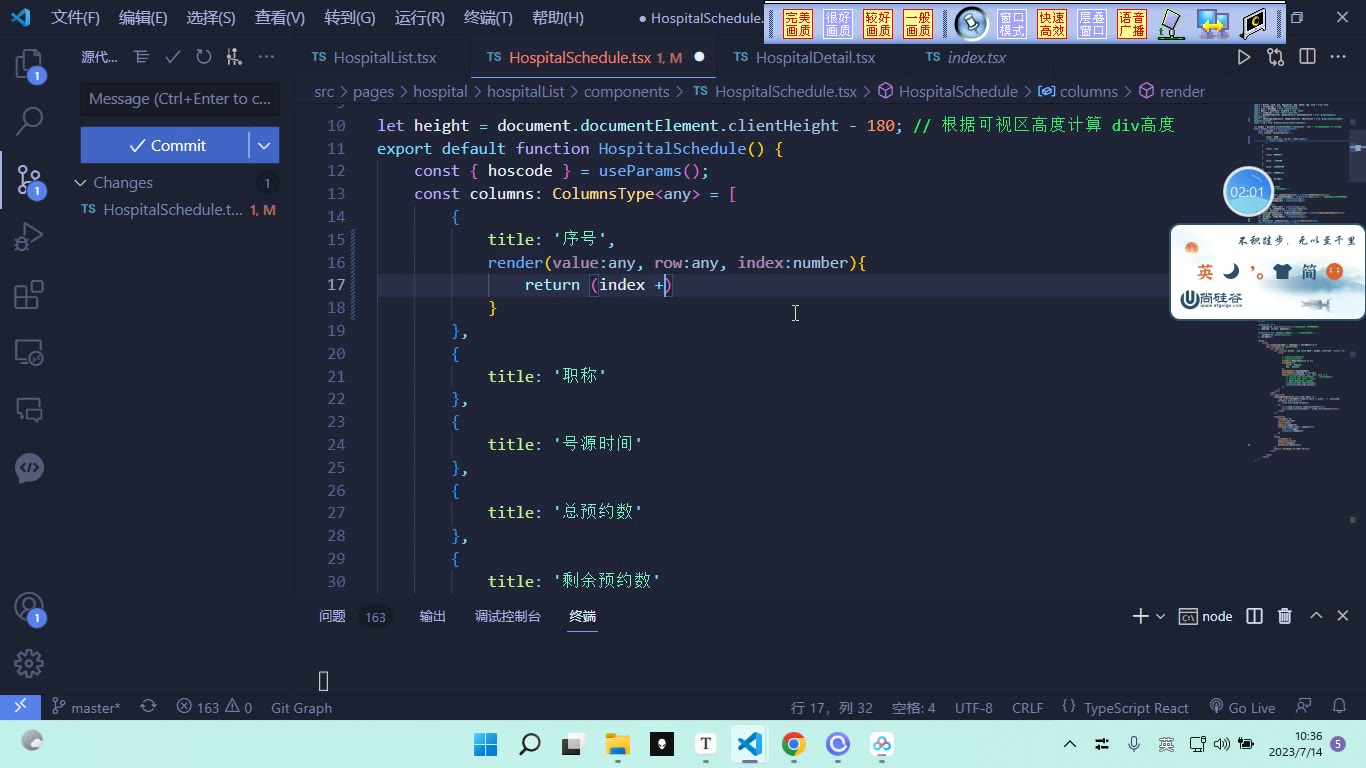
Task: Open more actions ellipsis in source control
Action: point(266,57)
